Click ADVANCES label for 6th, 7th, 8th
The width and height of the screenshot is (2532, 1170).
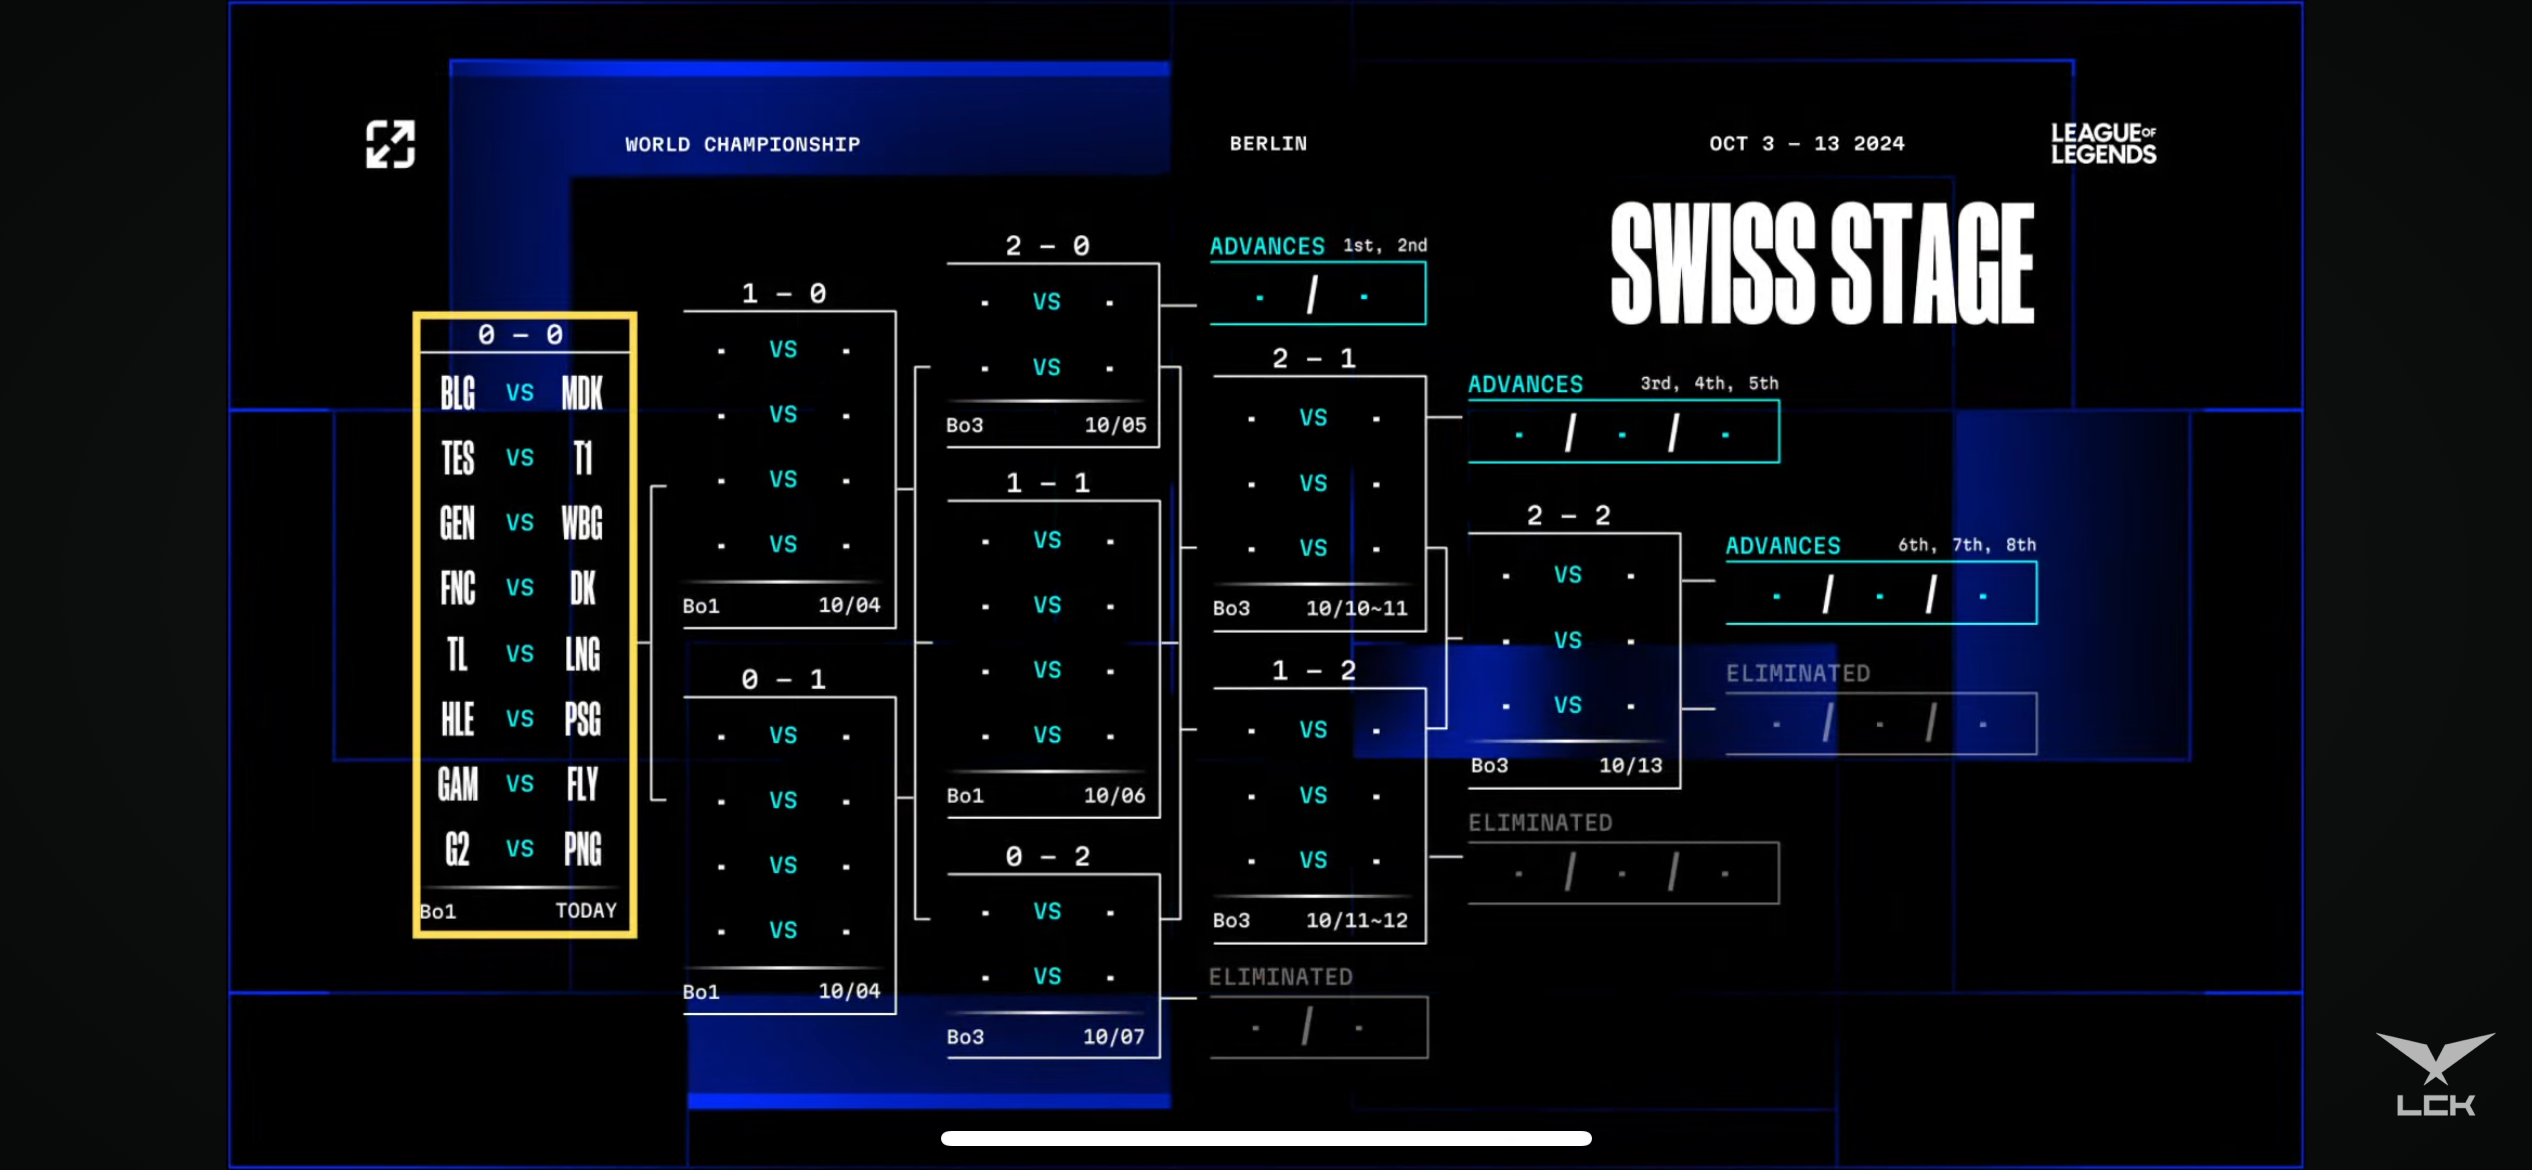pyautogui.click(x=1783, y=546)
